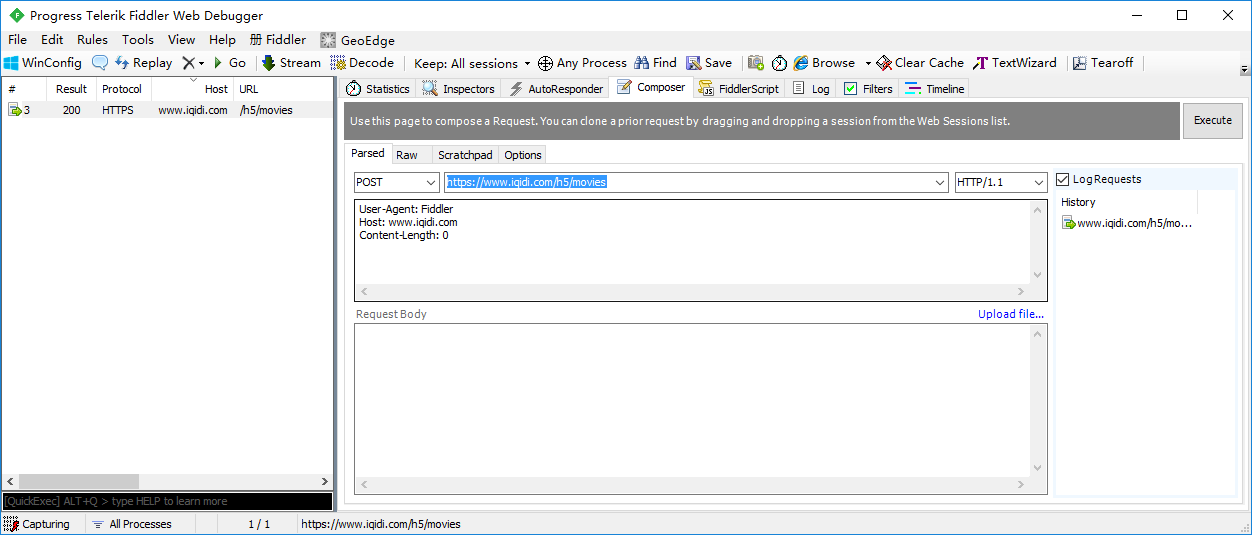
Task: Click the Execute button
Action: (x=1213, y=120)
